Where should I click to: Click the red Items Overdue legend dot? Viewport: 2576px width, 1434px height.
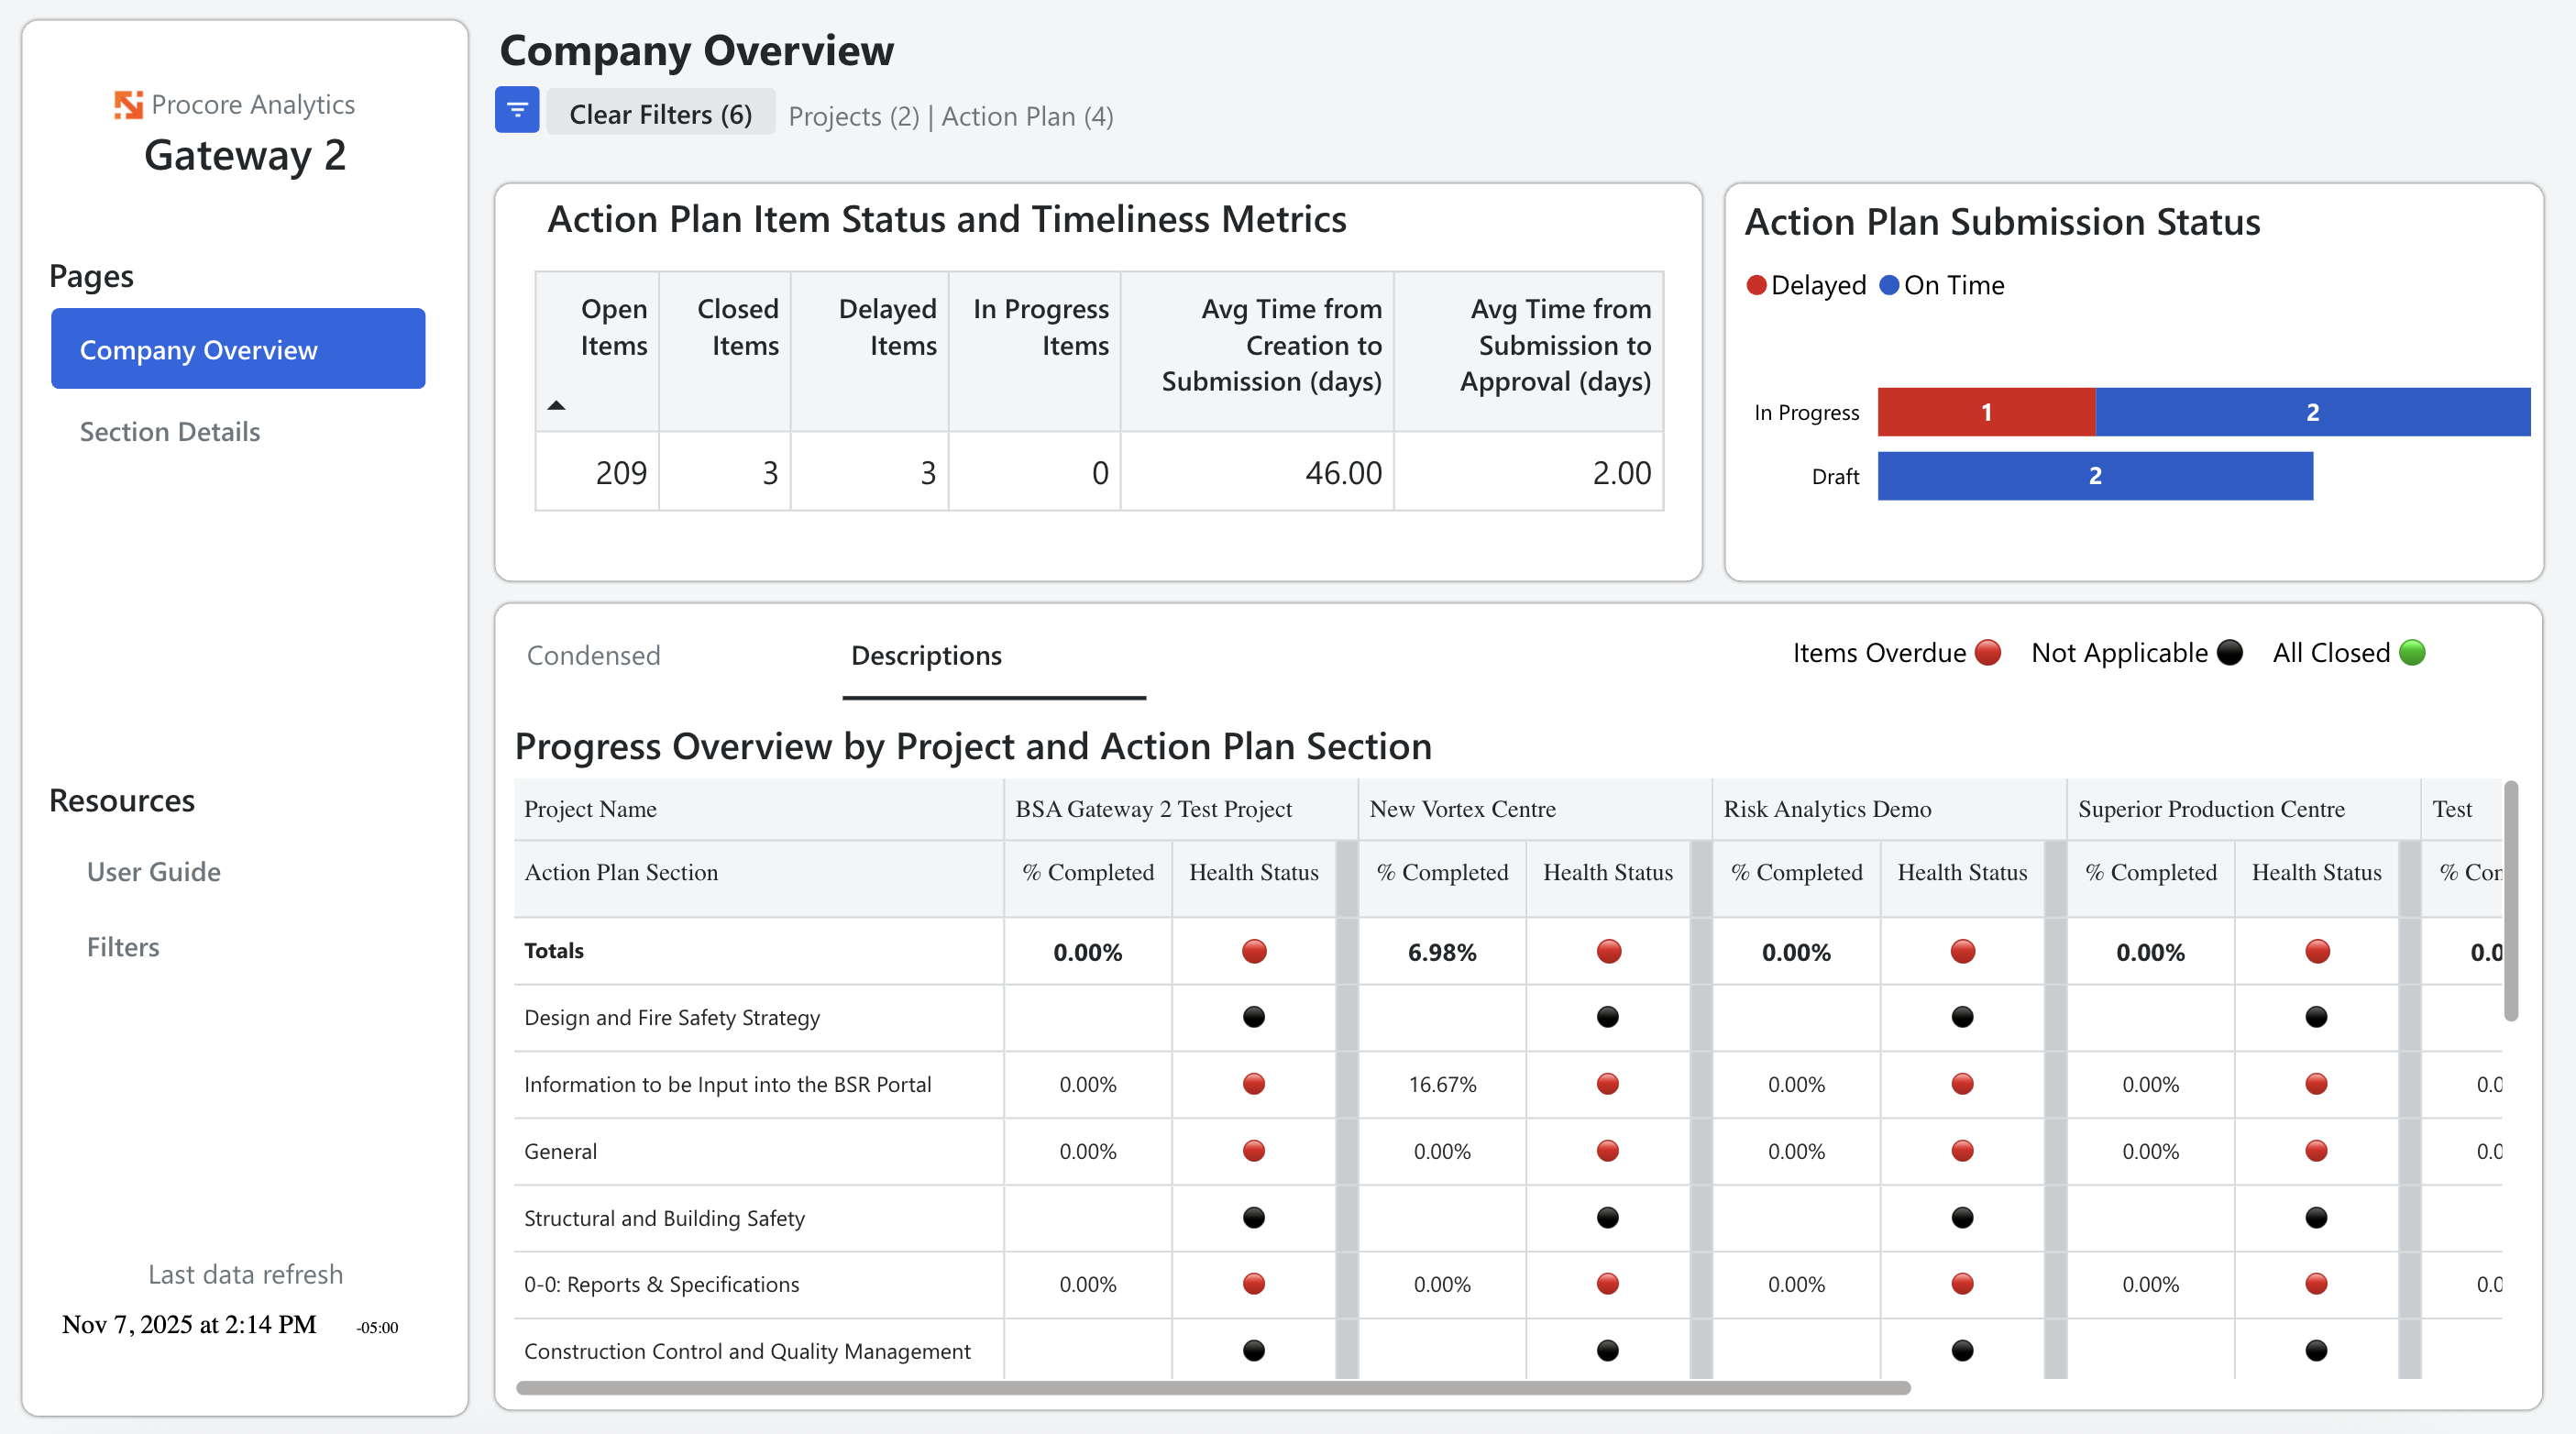click(1988, 653)
